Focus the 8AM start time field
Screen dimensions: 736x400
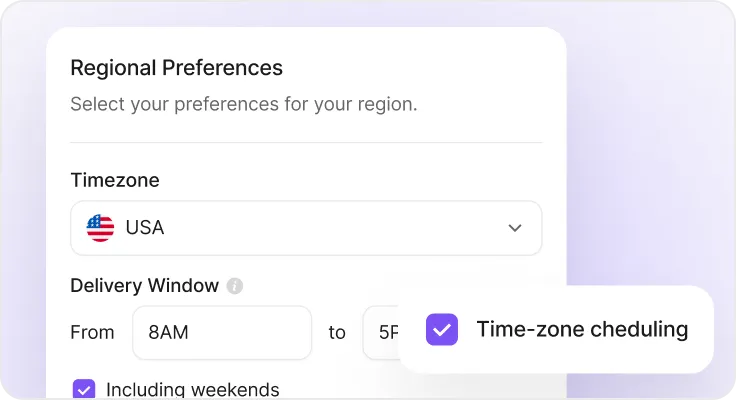click(x=222, y=332)
